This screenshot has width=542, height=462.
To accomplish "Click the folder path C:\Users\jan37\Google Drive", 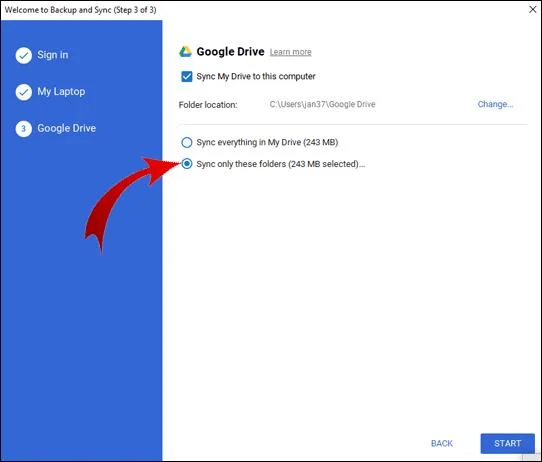I will [322, 104].
